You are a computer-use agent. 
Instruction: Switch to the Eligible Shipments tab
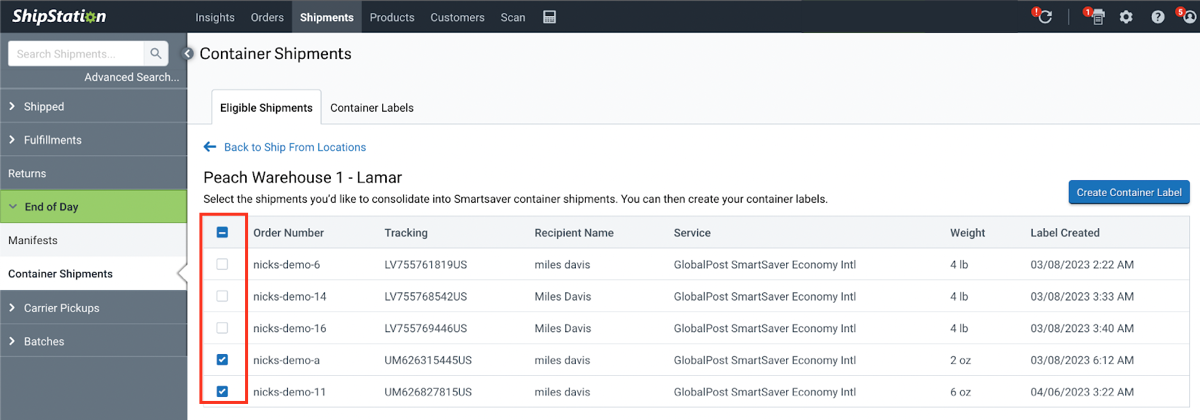tap(266, 107)
